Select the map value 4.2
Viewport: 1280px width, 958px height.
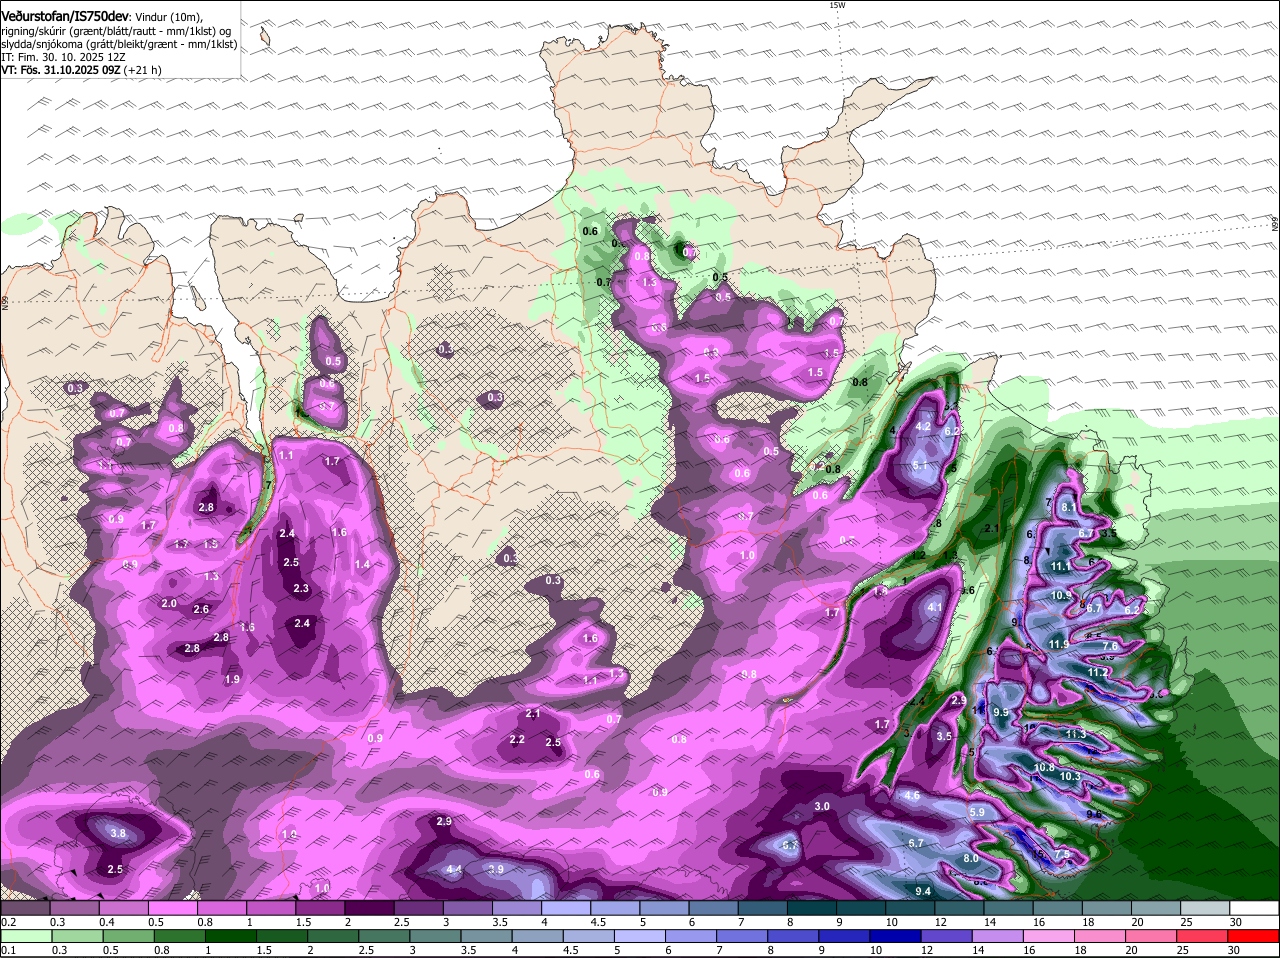(924, 426)
